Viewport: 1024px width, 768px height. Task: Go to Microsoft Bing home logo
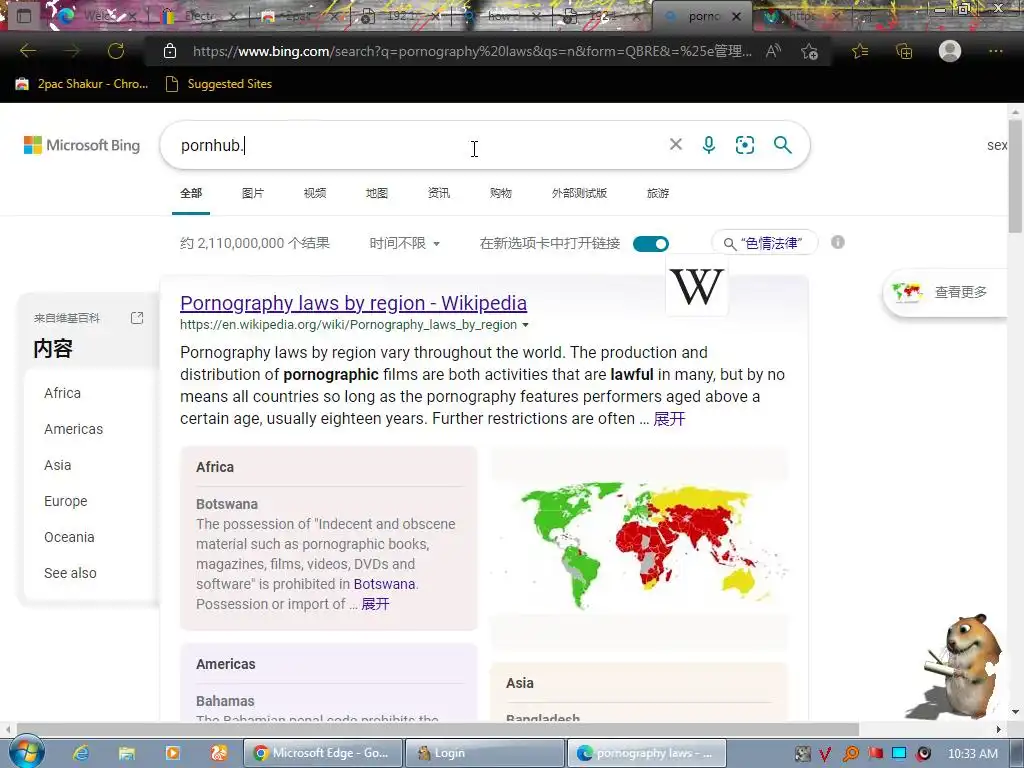tap(82, 145)
